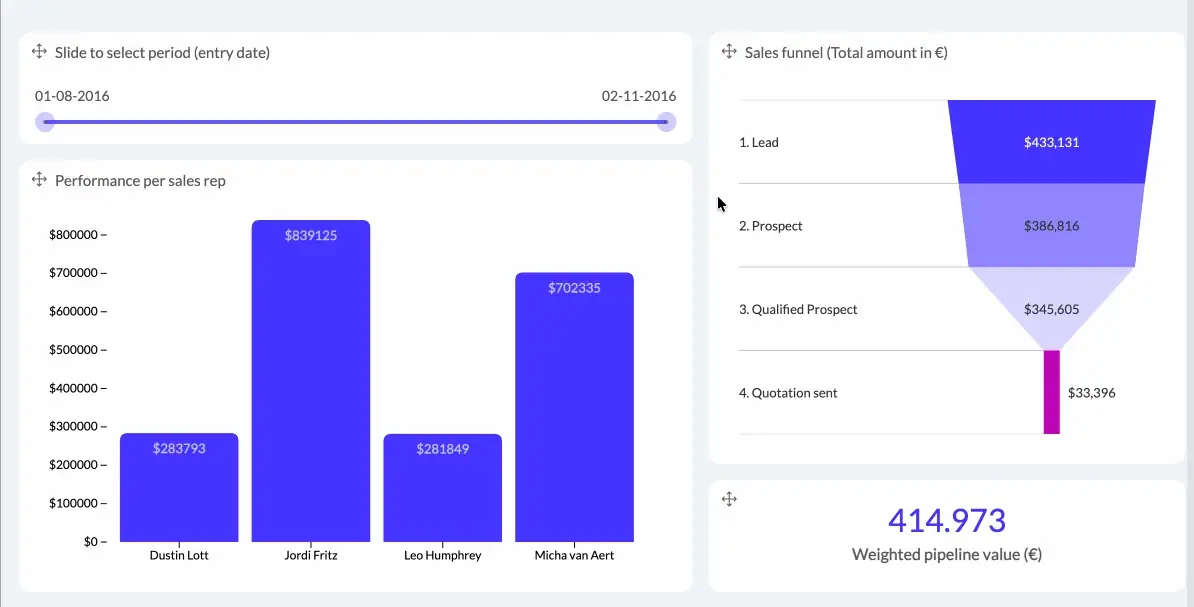Click the '3. Qualified Prospect' label
The image size is (1194, 607).
coord(798,309)
